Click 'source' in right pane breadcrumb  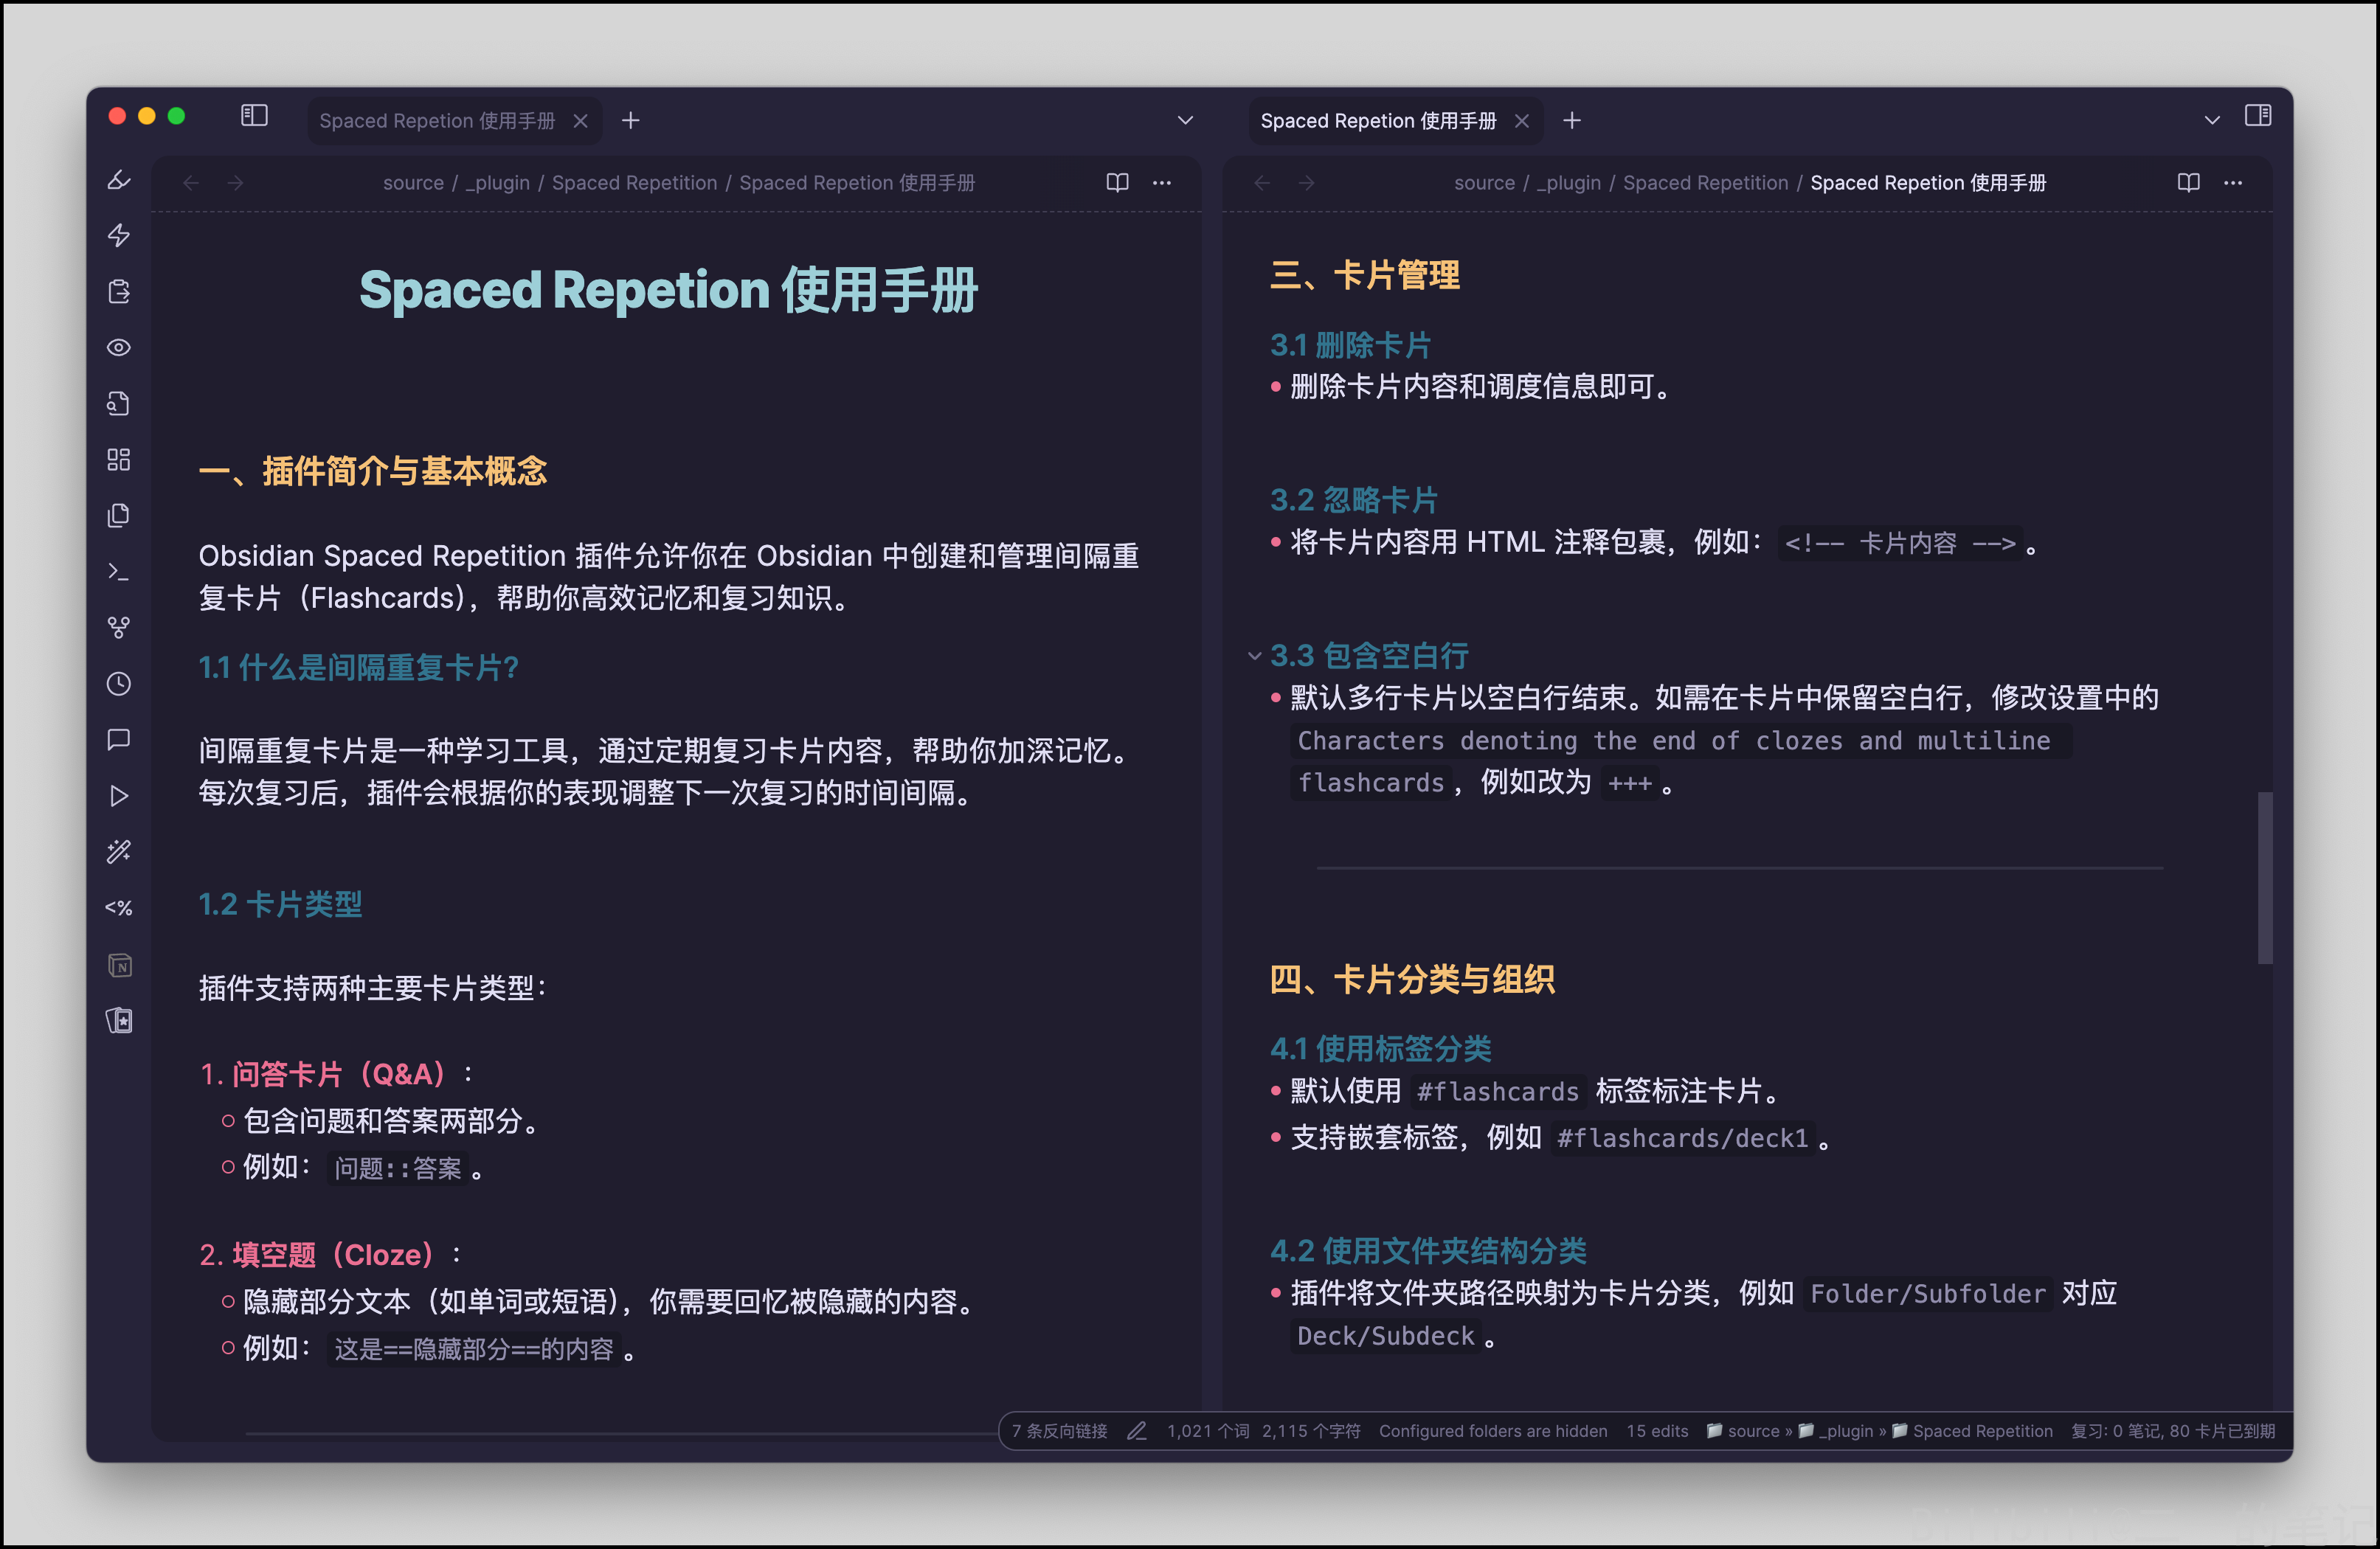click(x=1484, y=183)
